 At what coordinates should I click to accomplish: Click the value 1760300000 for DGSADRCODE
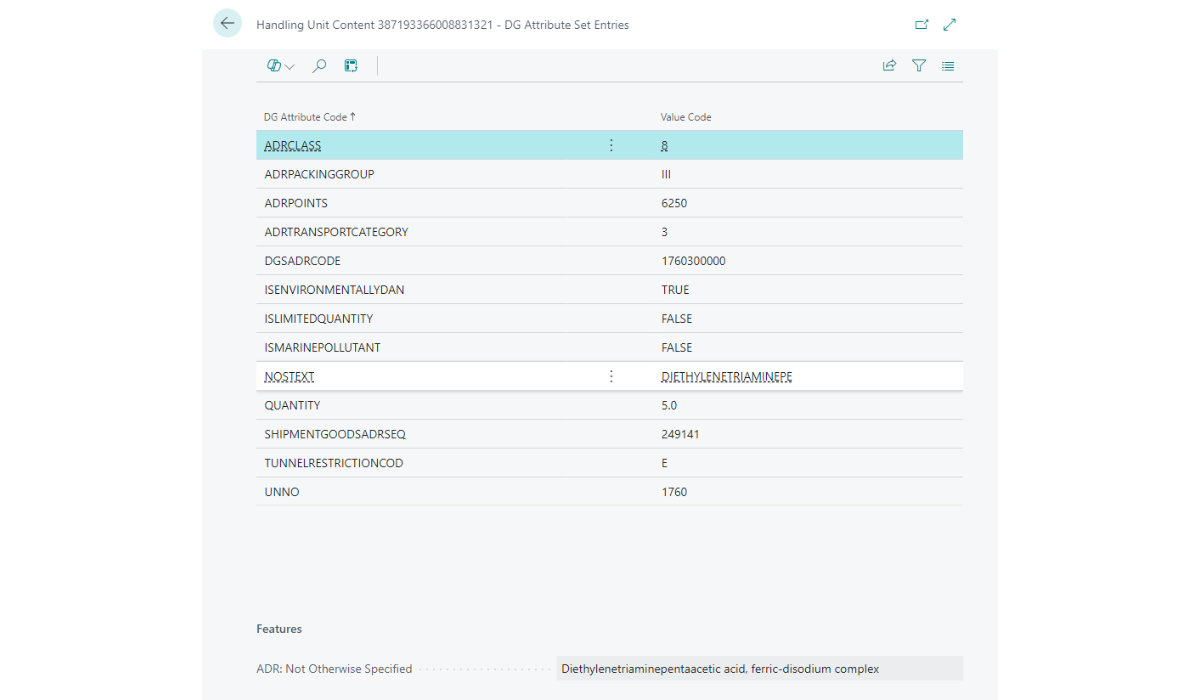coord(693,261)
